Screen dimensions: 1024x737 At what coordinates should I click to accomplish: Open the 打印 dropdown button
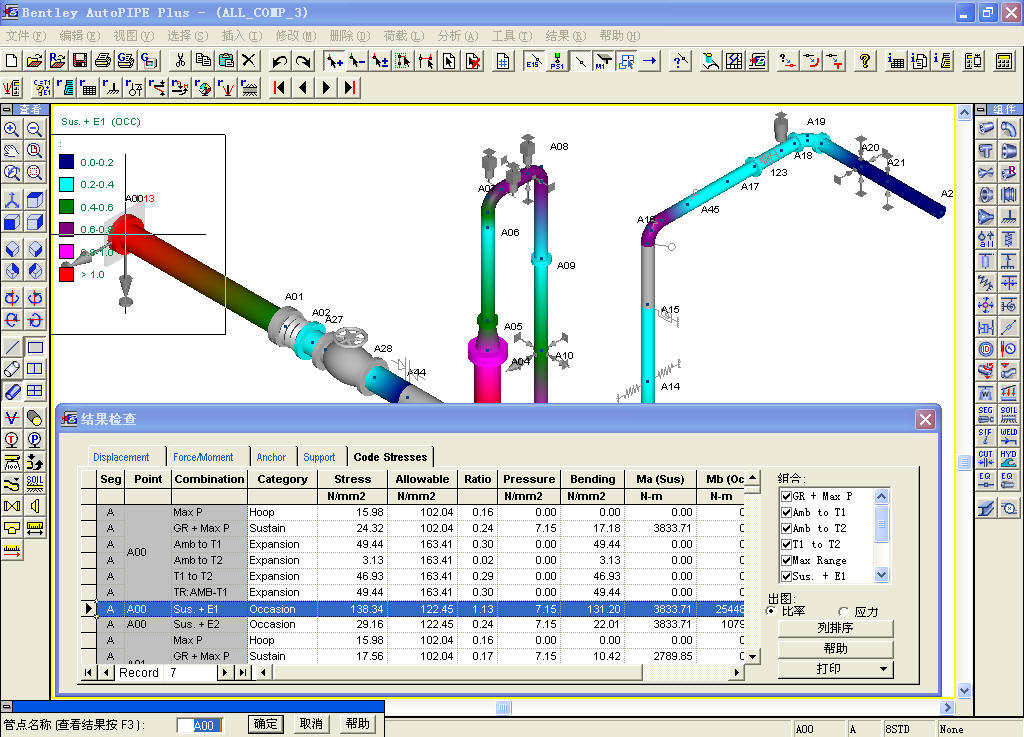[x=835, y=669]
